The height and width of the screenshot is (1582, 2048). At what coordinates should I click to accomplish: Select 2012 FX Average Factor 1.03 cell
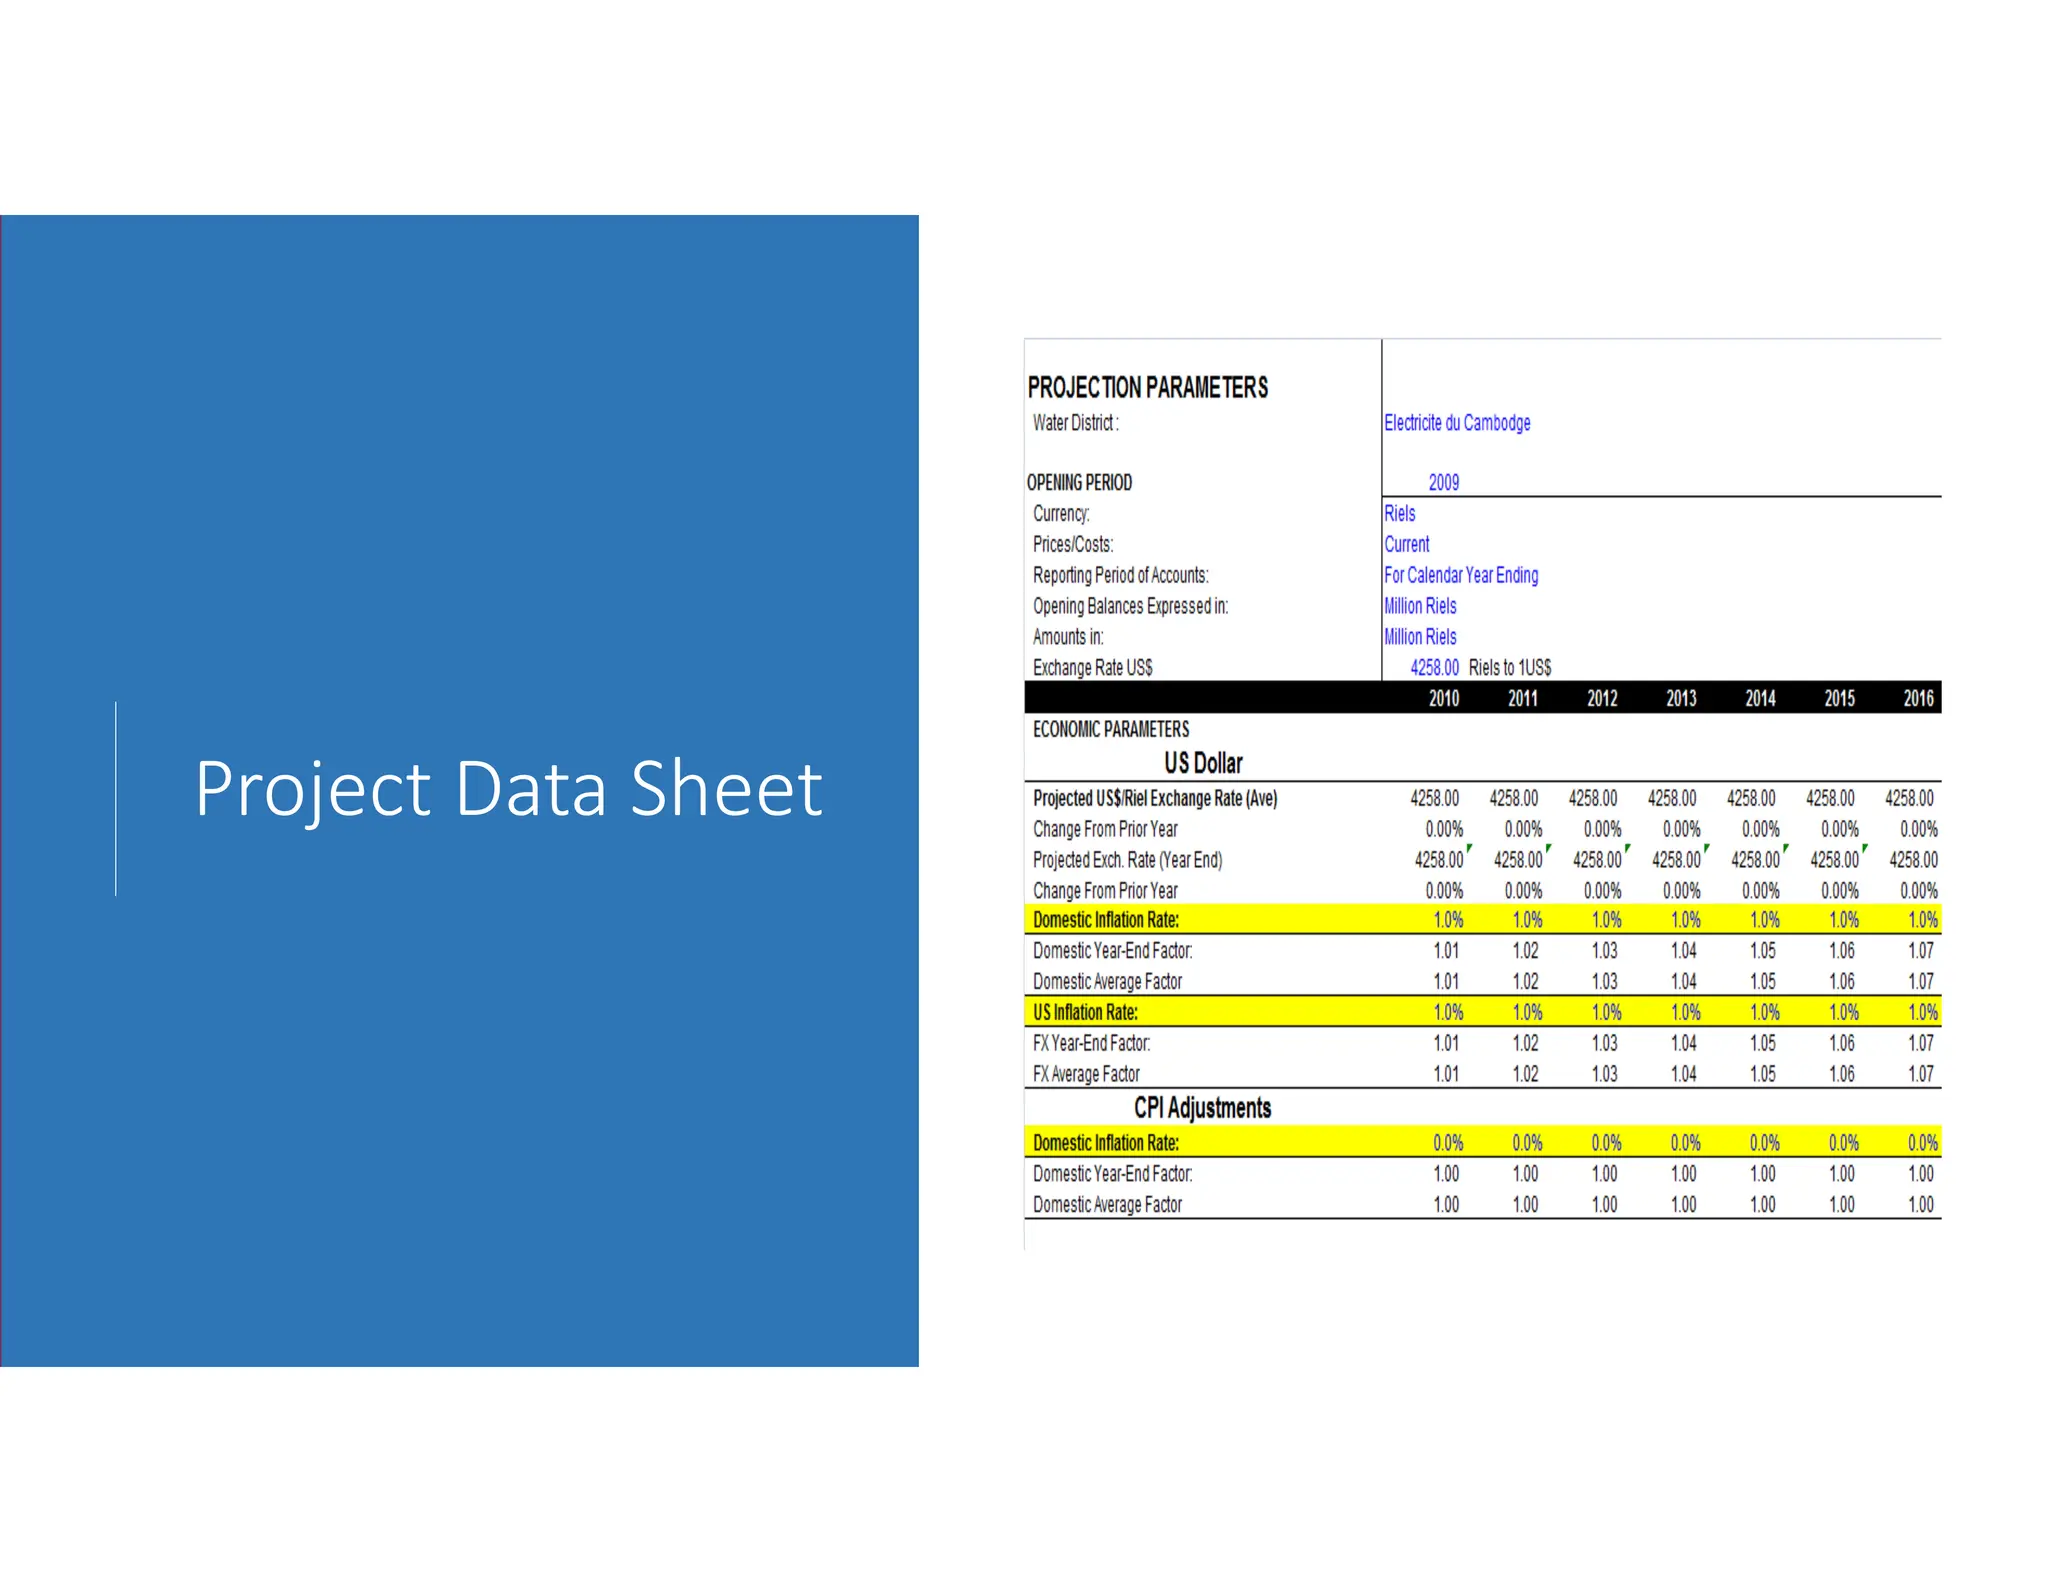point(1605,1075)
